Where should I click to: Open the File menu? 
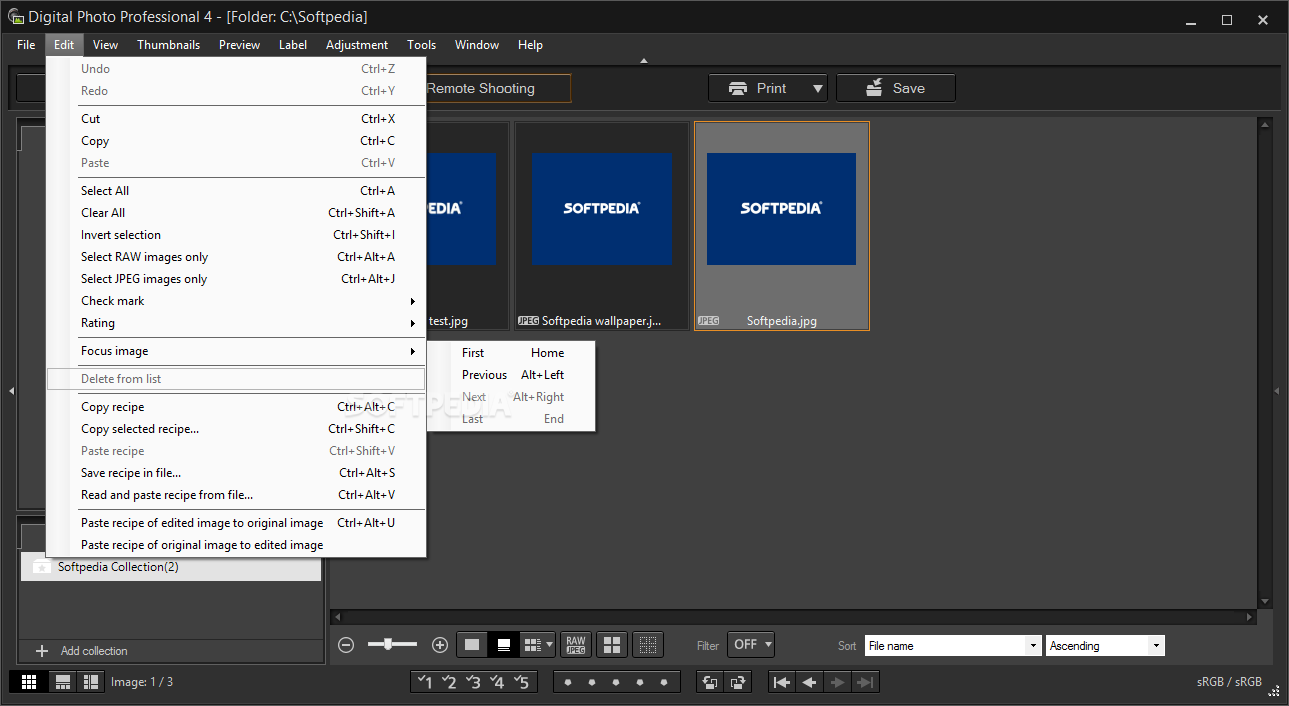pyautogui.click(x=26, y=45)
